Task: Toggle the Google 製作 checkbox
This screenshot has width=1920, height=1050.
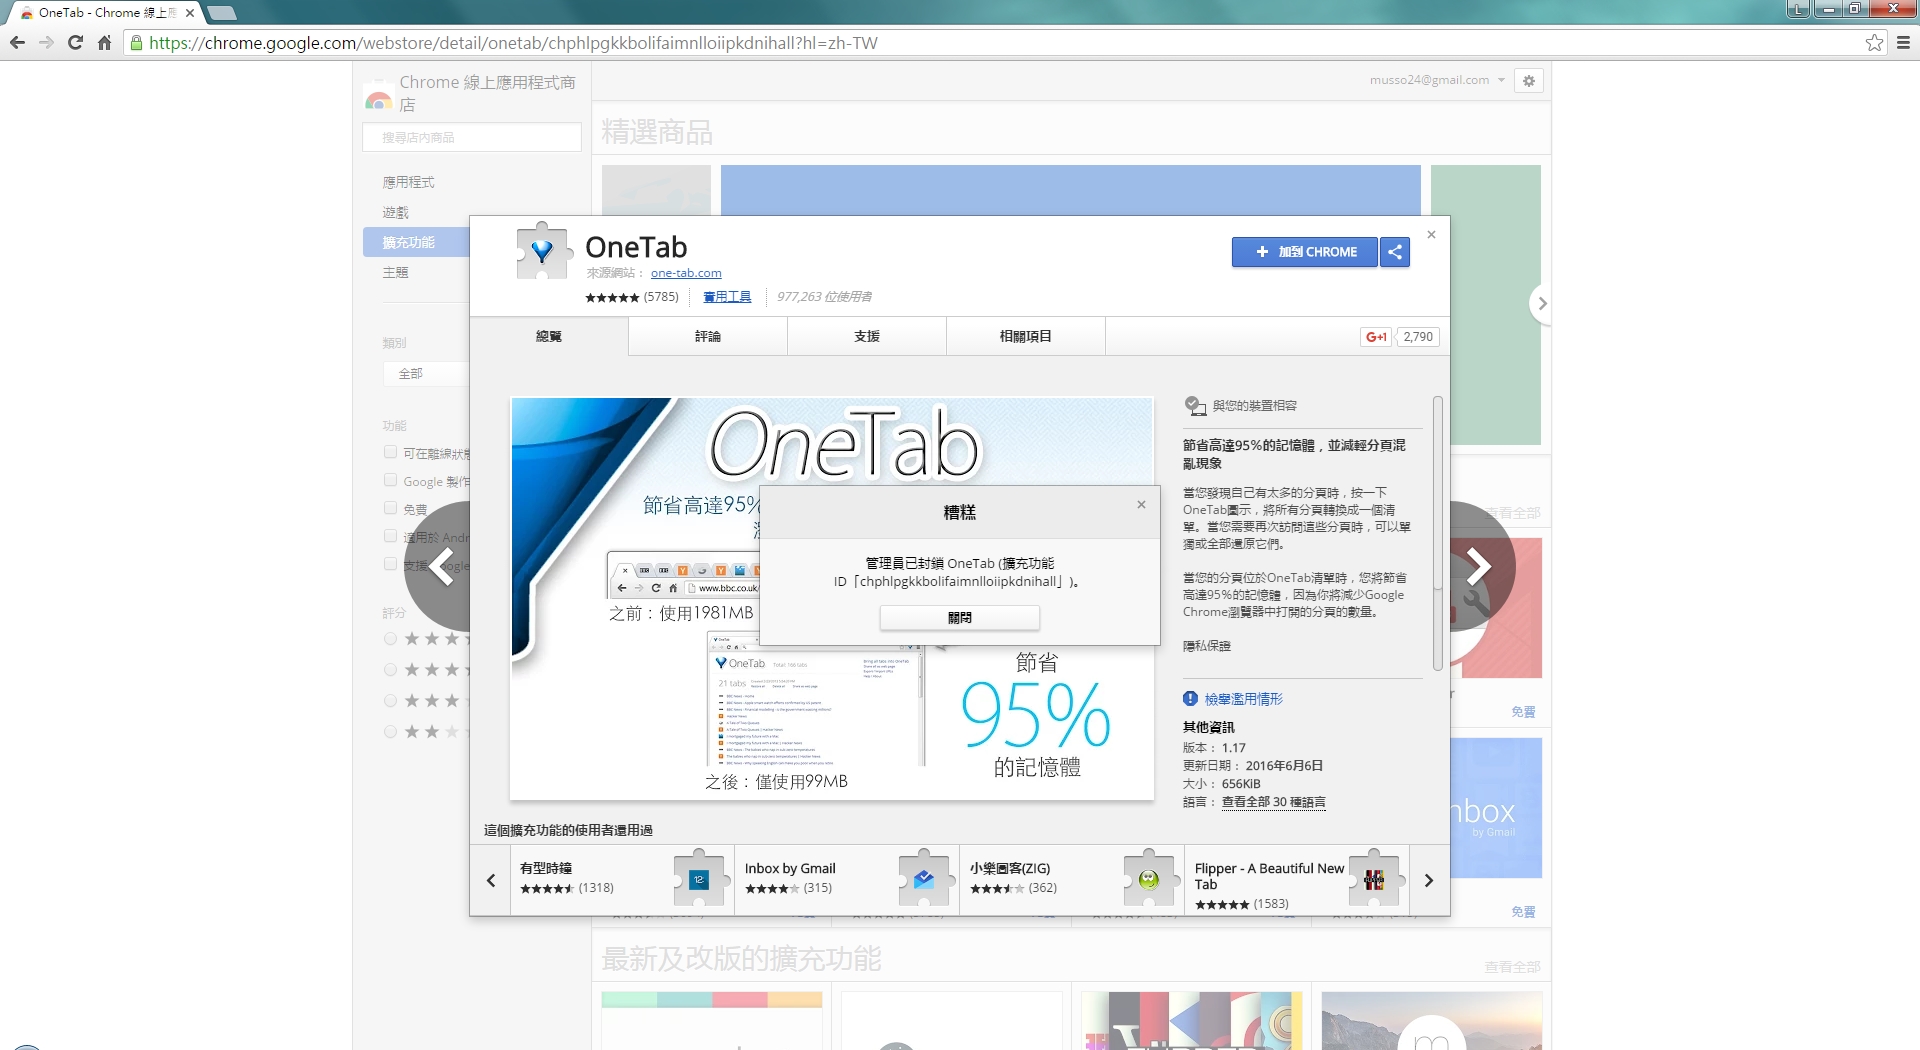Action: (391, 480)
